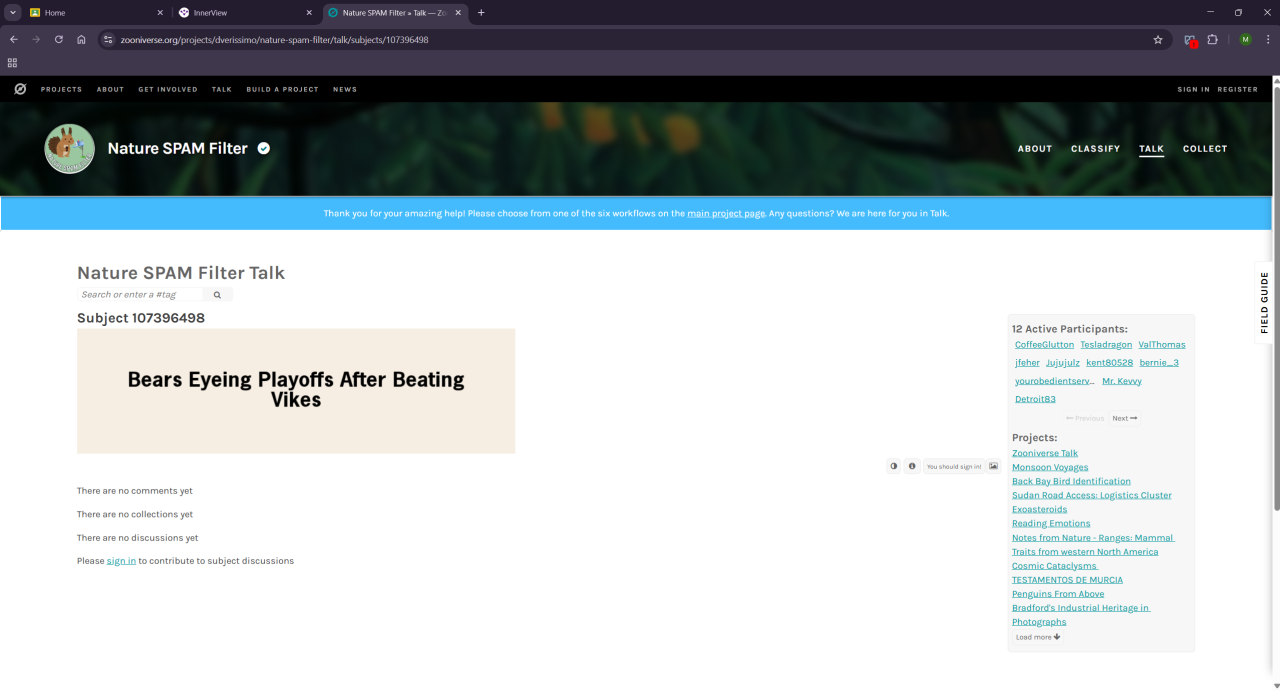The width and height of the screenshot is (1280, 691).
Task: Click the red-badged extension icon
Action: [x=1190, y=40]
